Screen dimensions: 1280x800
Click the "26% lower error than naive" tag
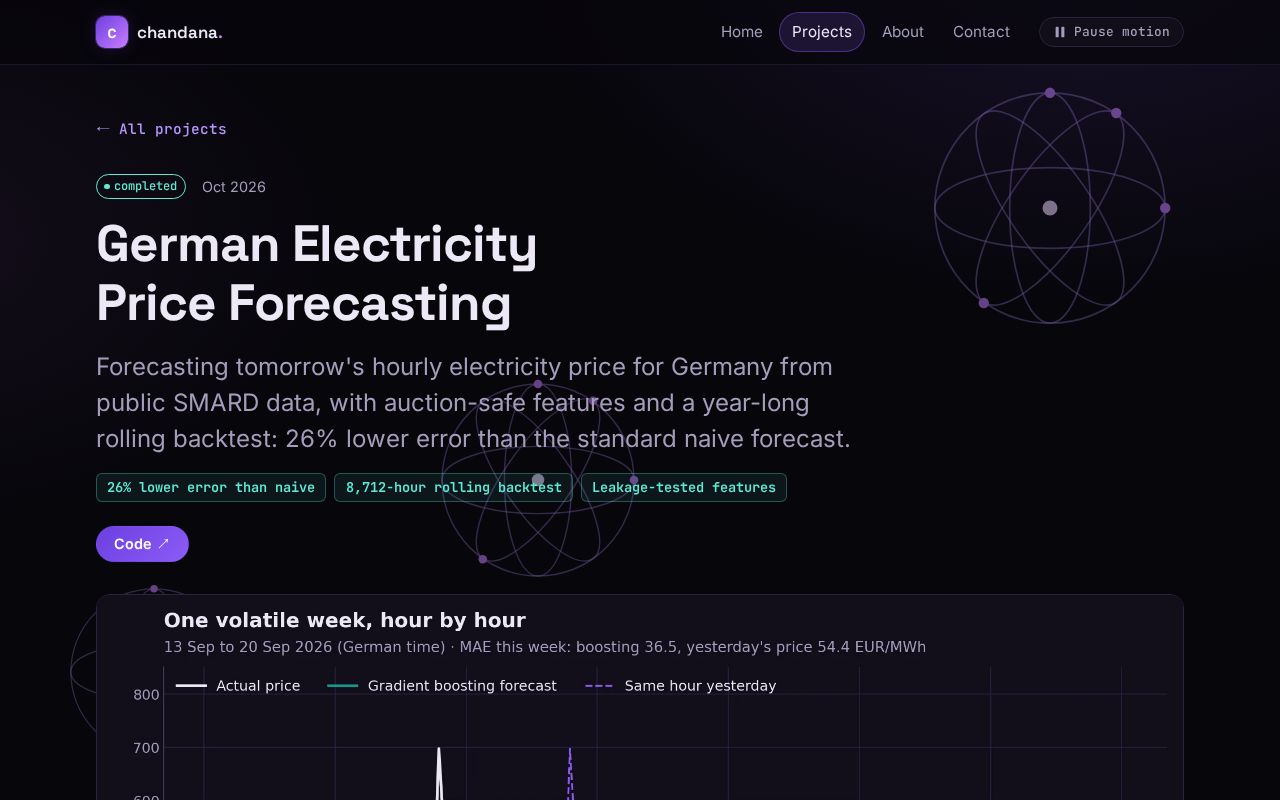(211, 488)
